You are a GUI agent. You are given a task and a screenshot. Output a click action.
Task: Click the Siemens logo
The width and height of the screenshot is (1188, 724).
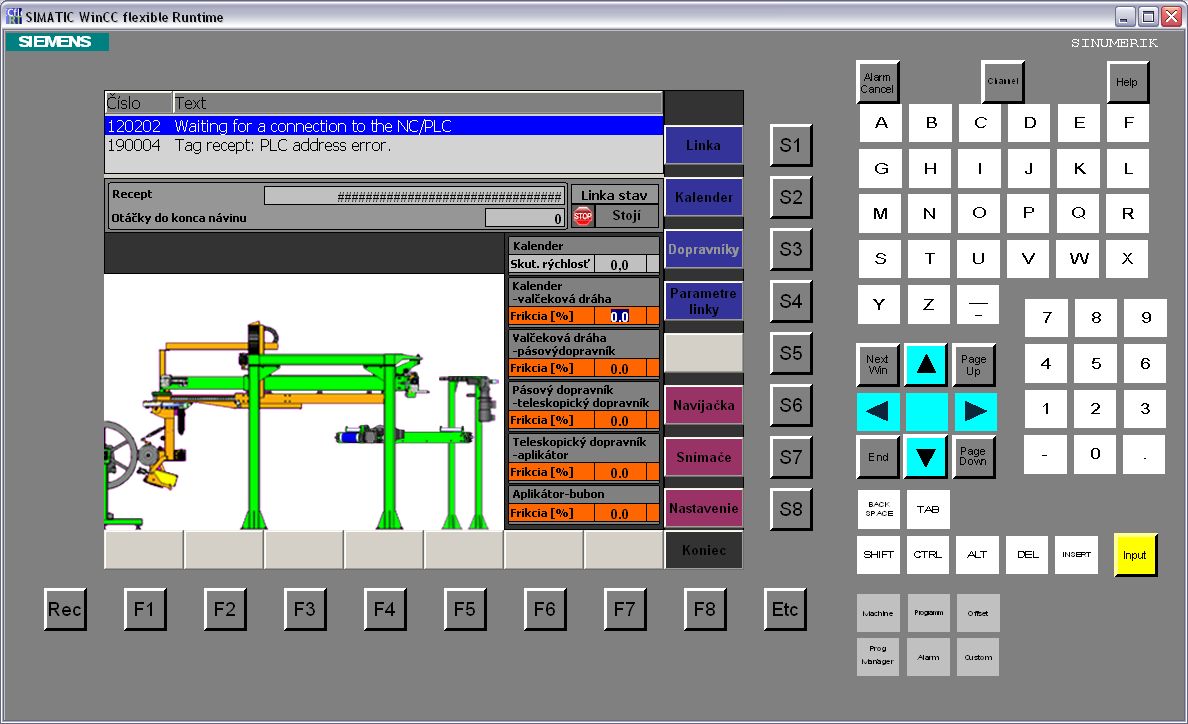coord(57,42)
